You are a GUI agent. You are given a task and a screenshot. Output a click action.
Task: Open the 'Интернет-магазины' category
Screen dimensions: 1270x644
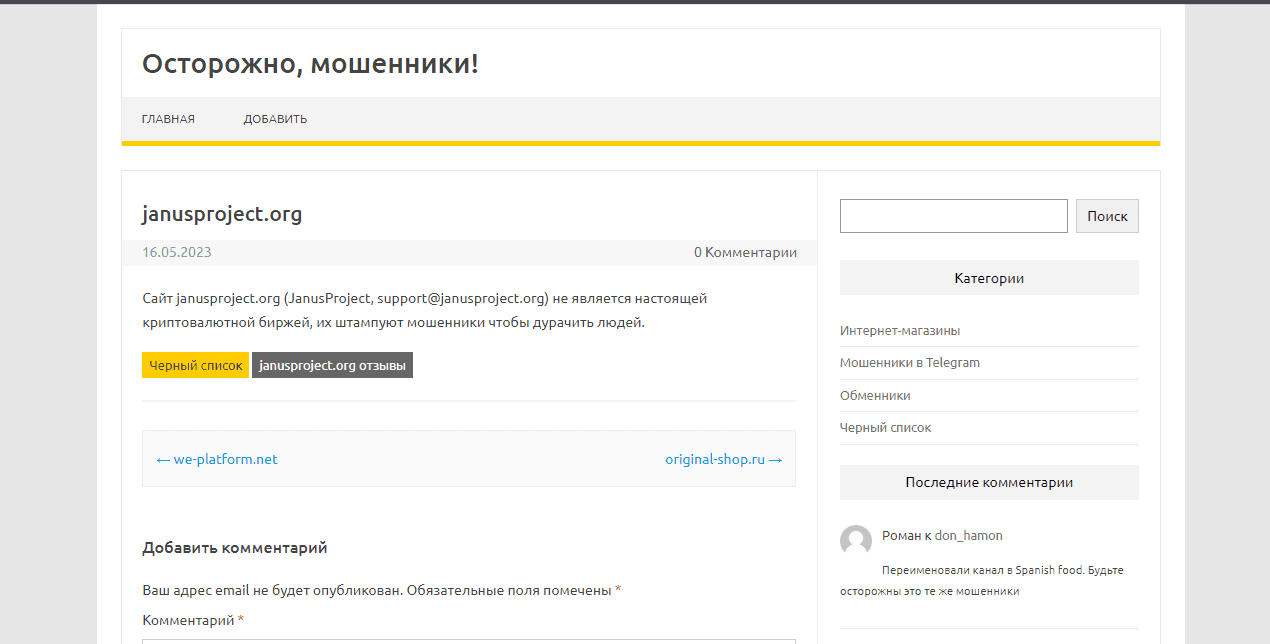coord(899,330)
